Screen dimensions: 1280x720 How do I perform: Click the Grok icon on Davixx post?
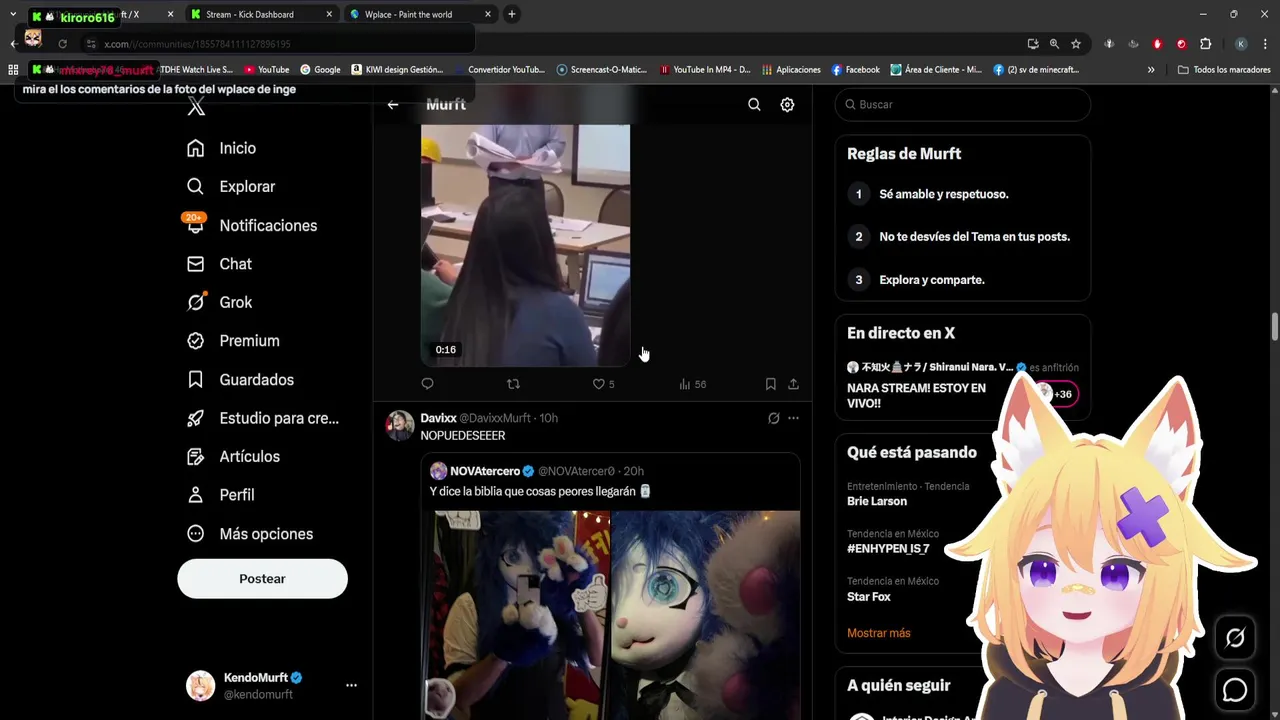773,418
